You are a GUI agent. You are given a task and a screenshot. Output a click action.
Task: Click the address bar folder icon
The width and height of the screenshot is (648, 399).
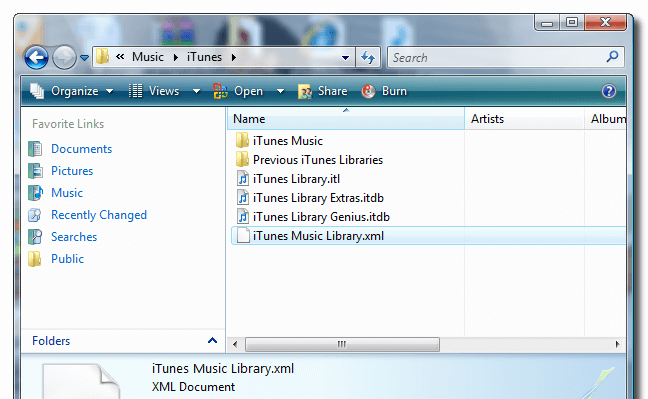click(x=102, y=57)
